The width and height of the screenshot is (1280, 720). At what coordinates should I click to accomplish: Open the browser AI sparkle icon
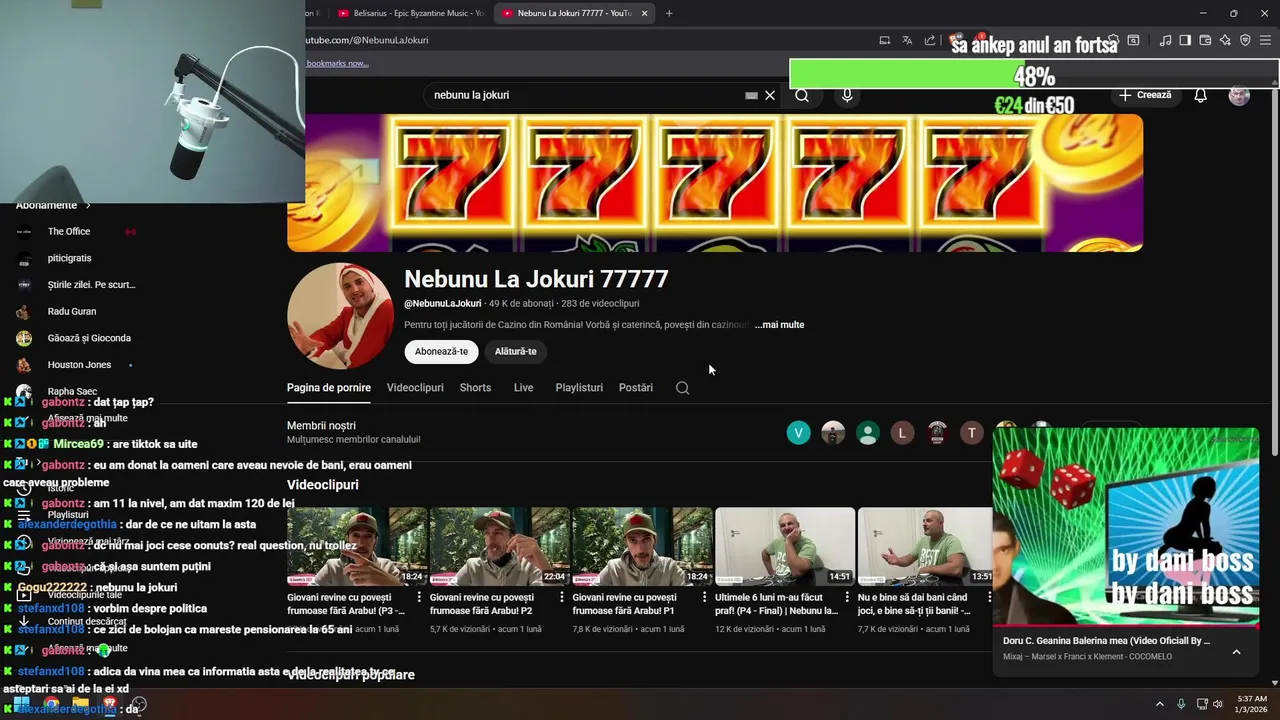[1225, 40]
